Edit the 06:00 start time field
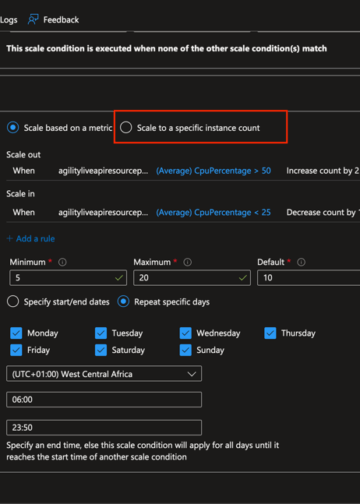 click(x=104, y=399)
